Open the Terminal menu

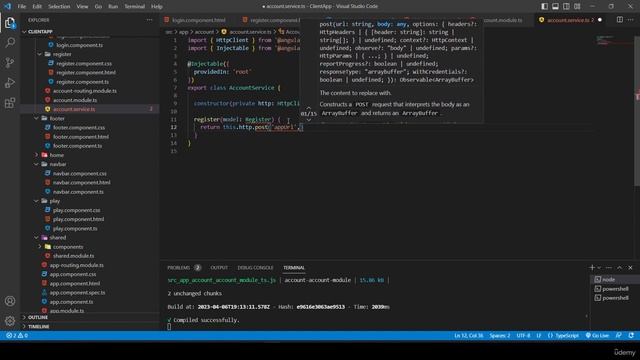coord(134,6)
